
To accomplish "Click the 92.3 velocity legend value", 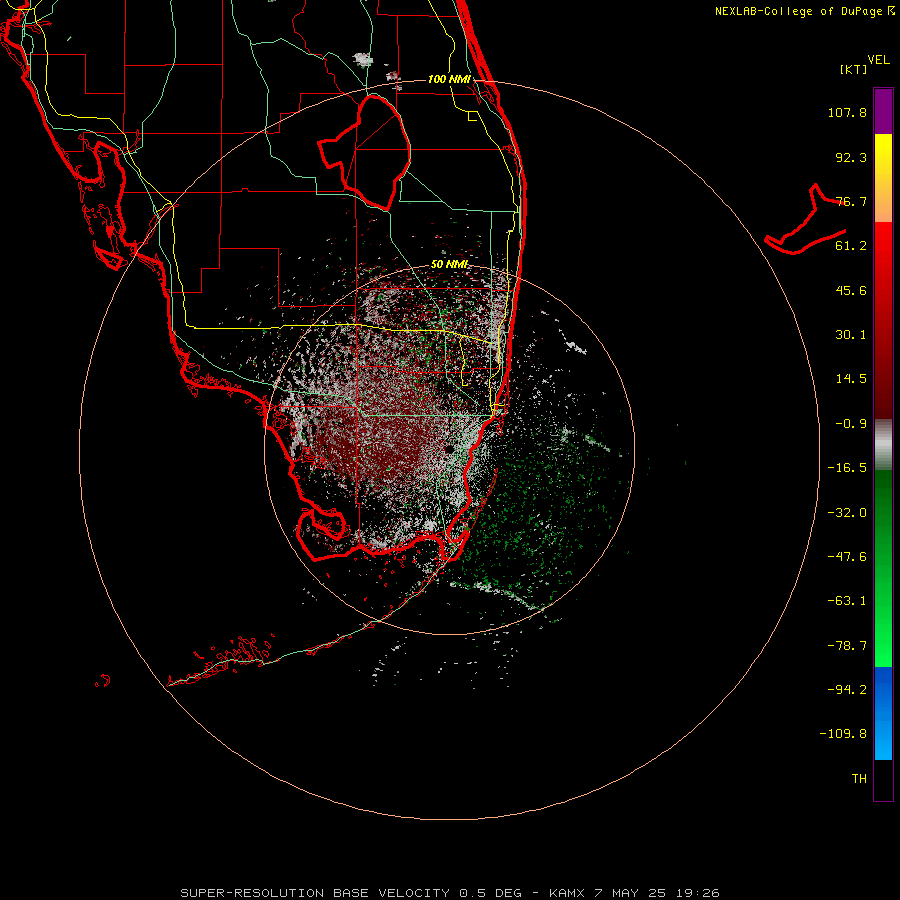I will tap(851, 157).
